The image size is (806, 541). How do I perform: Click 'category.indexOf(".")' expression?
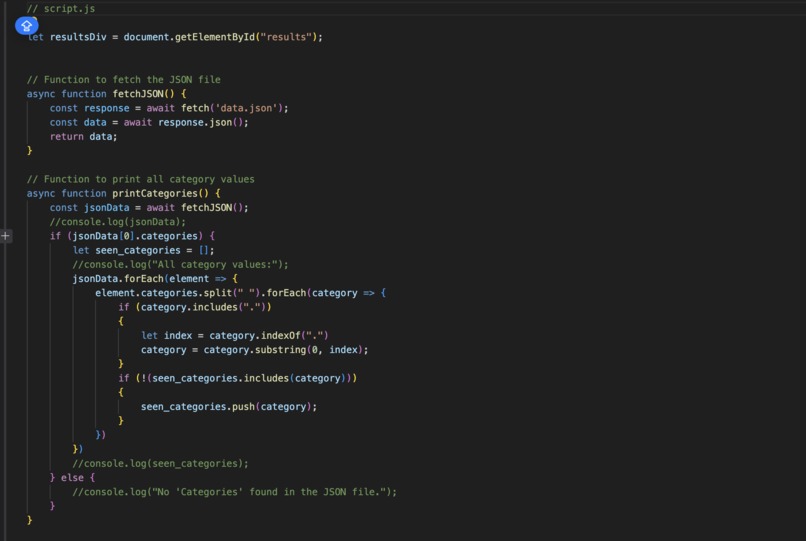[269, 336]
